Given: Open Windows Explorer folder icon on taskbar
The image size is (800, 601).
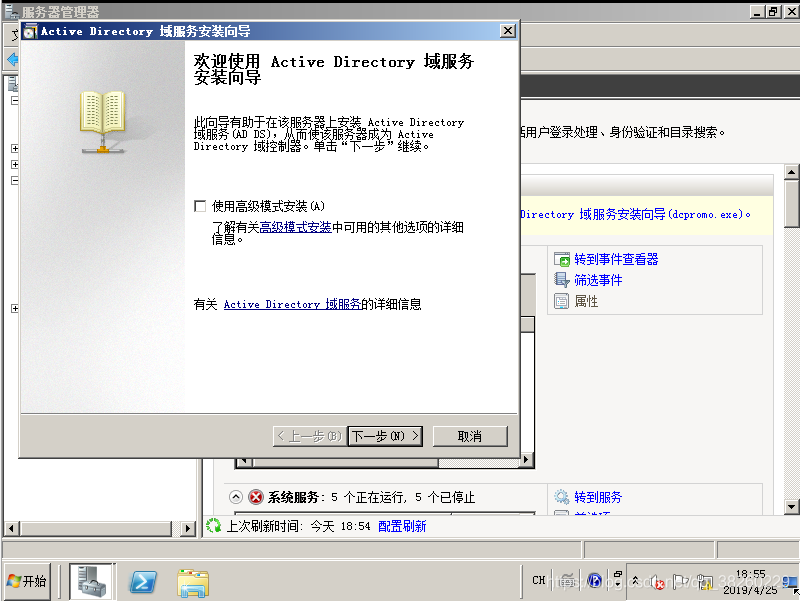Looking at the screenshot, I should point(193,583).
